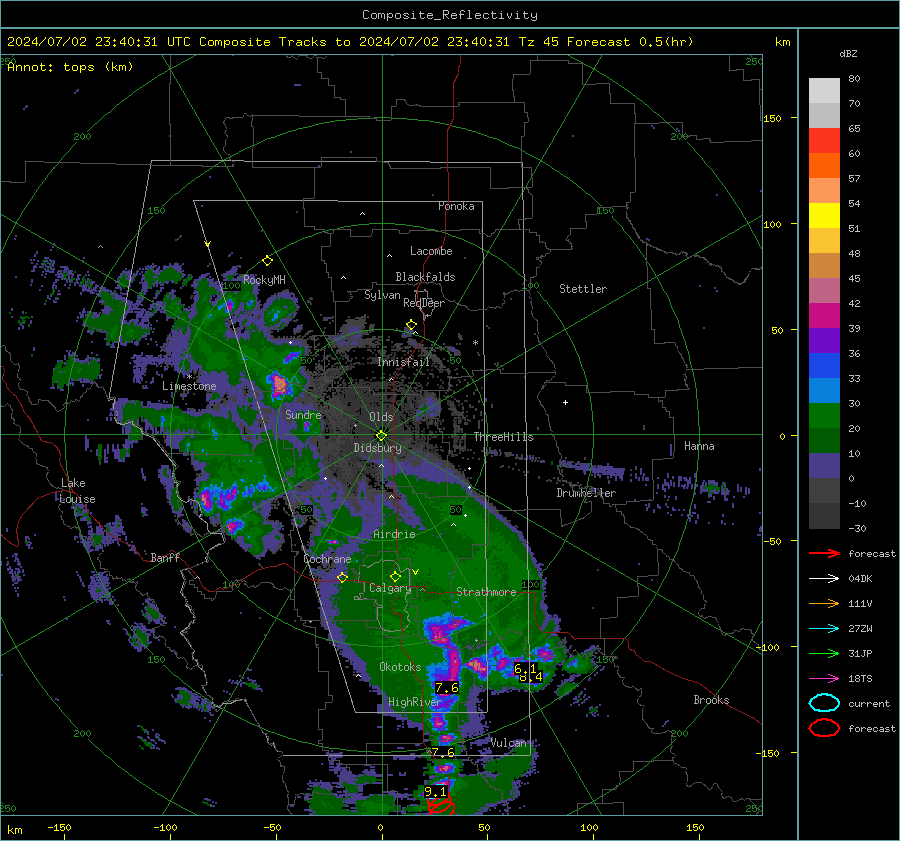Image resolution: width=900 pixels, height=841 pixels.
Task: Select the bright green 20-30 dBZ band
Action: click(824, 416)
